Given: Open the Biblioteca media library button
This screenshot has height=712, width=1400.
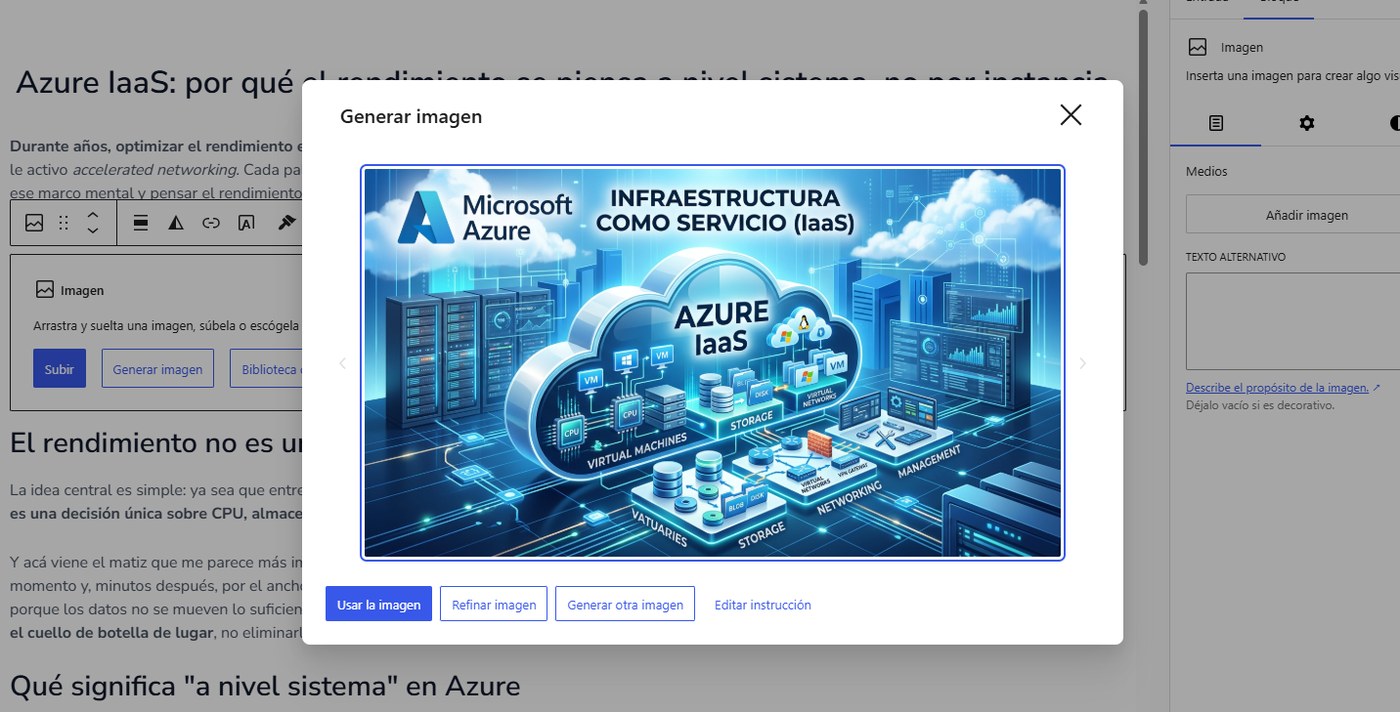Looking at the screenshot, I should pos(267,368).
